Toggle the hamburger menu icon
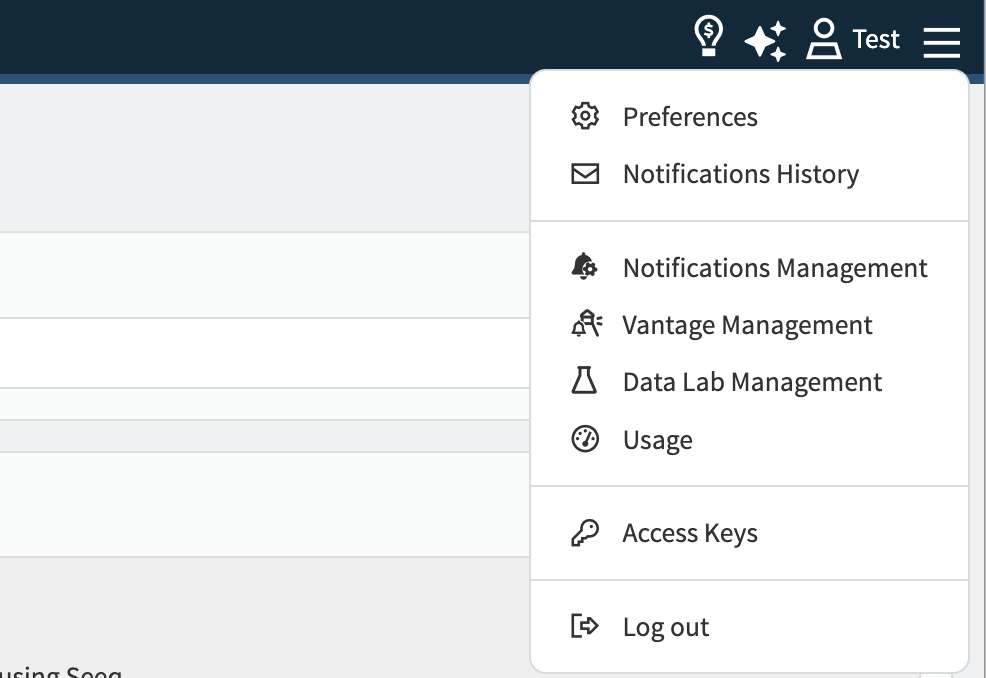The height and width of the screenshot is (678, 986). point(941,42)
